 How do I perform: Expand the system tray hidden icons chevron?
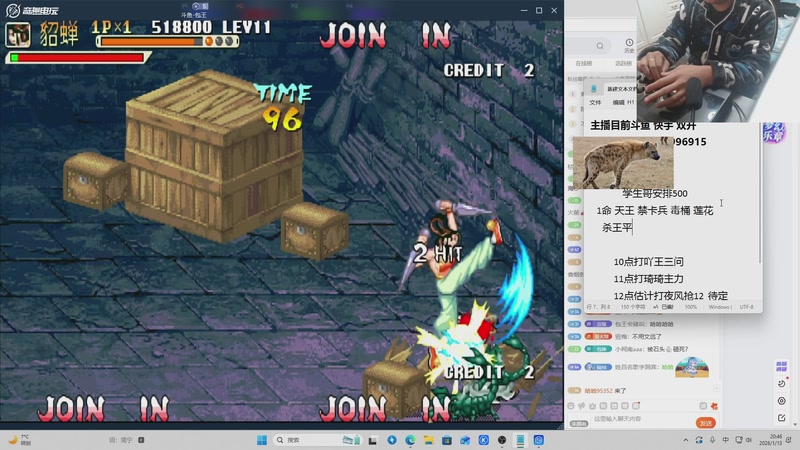[686, 440]
